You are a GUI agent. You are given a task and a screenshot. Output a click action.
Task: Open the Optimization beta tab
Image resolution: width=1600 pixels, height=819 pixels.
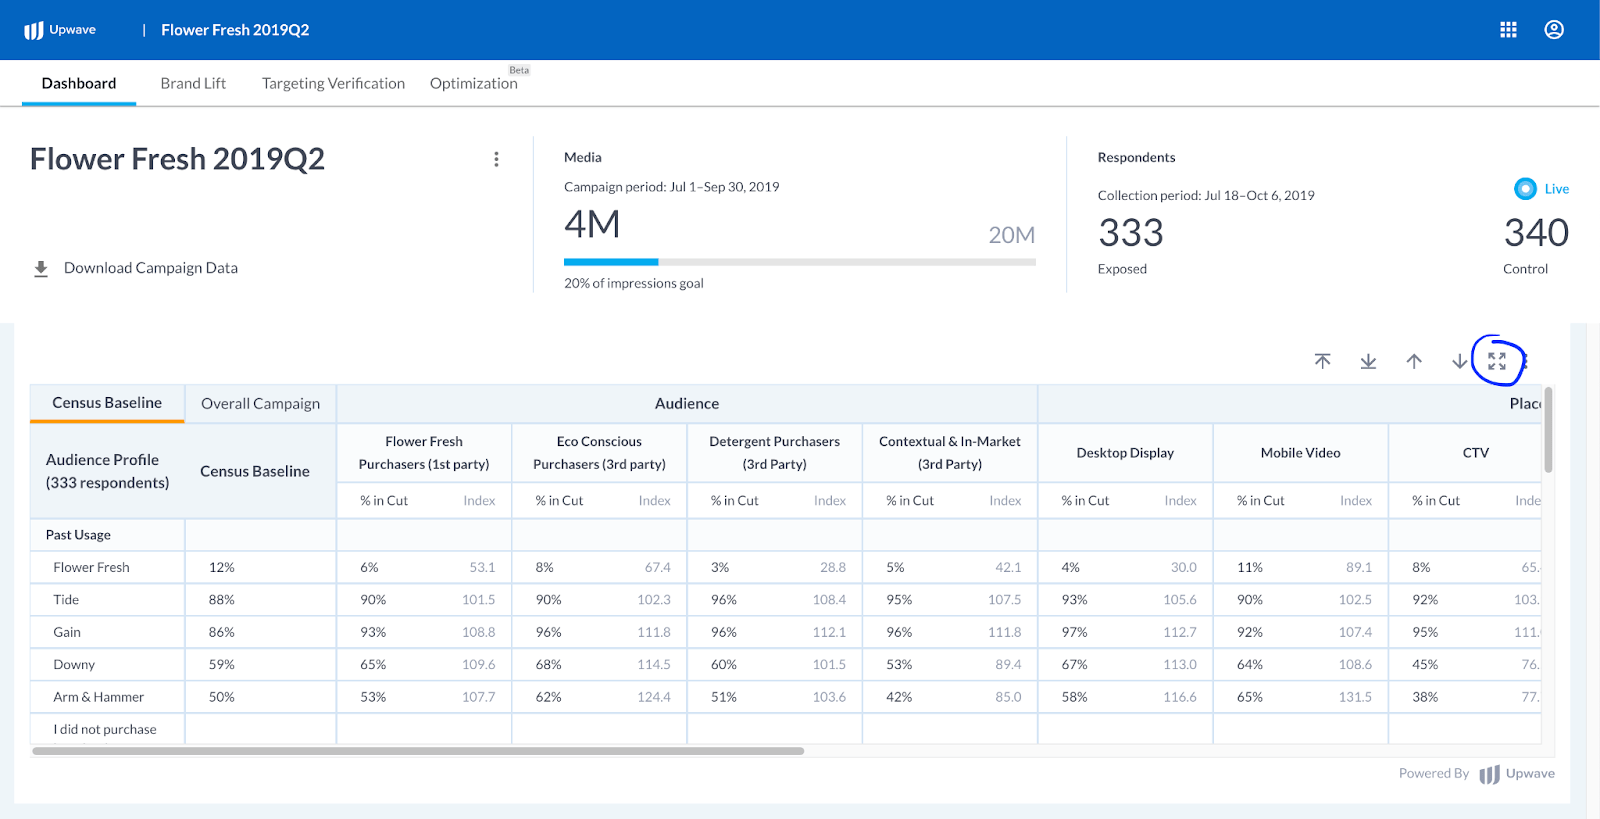point(474,83)
